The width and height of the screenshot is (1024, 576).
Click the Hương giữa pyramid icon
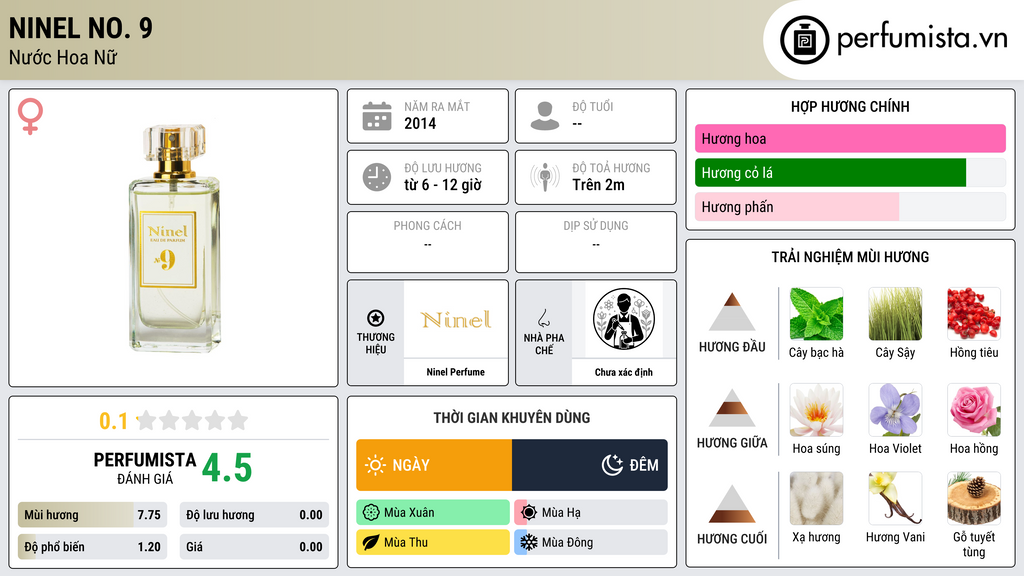pyautogui.click(x=732, y=408)
